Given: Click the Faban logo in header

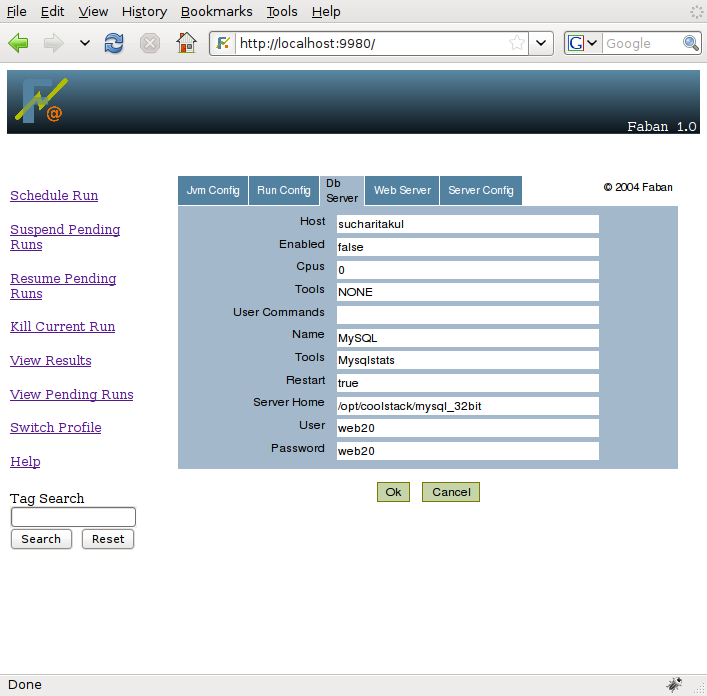Looking at the screenshot, I should pos(42,101).
